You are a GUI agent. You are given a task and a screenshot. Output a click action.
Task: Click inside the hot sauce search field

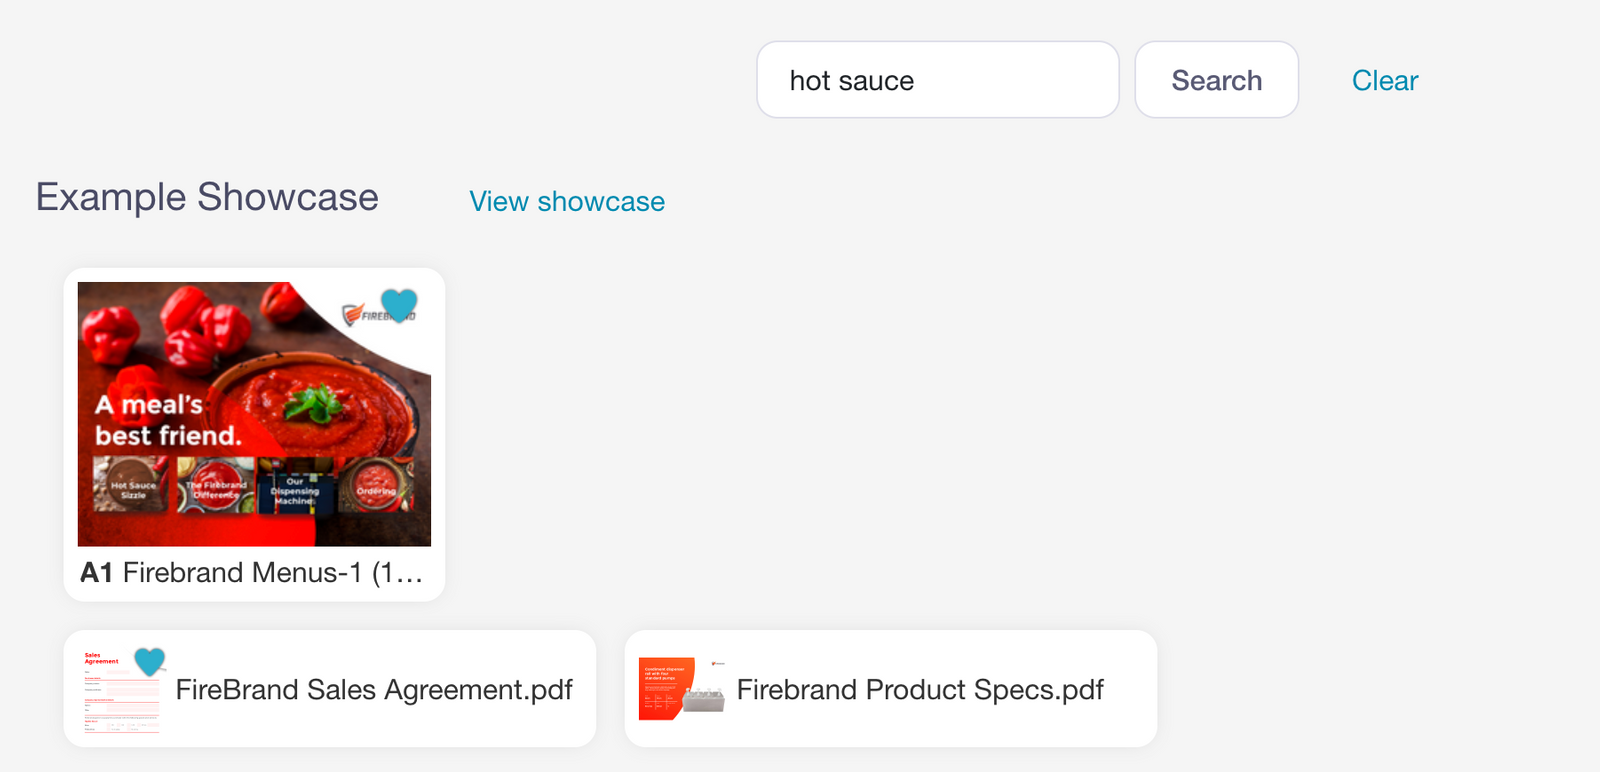[937, 80]
